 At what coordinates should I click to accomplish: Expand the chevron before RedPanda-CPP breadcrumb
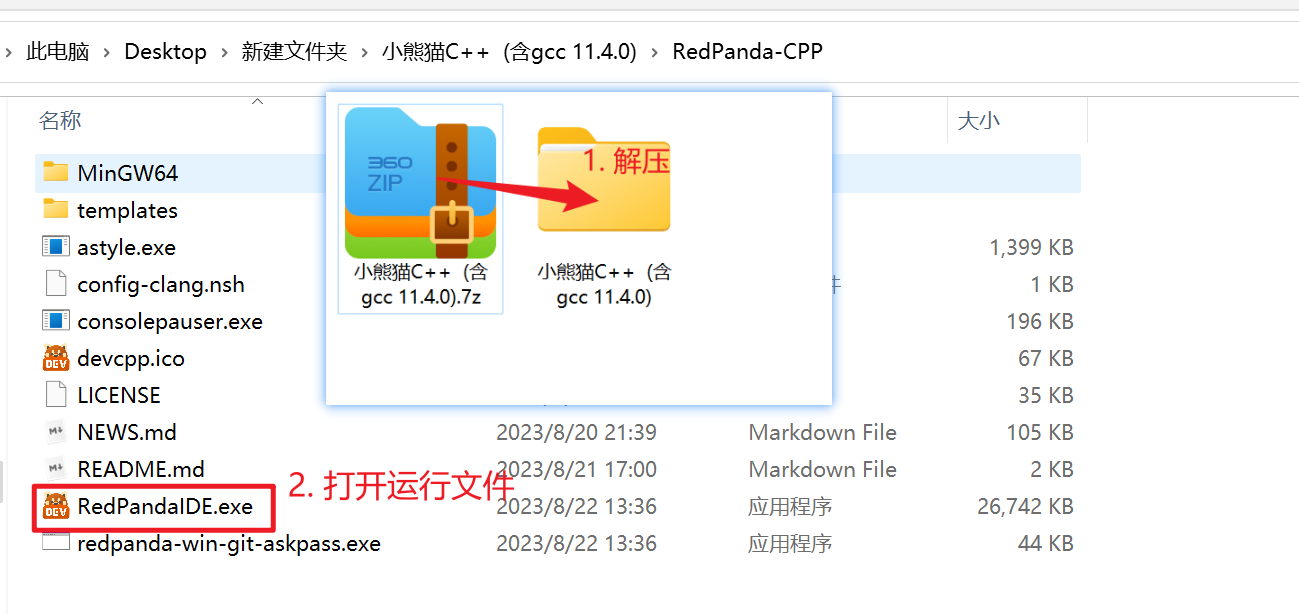click(655, 52)
